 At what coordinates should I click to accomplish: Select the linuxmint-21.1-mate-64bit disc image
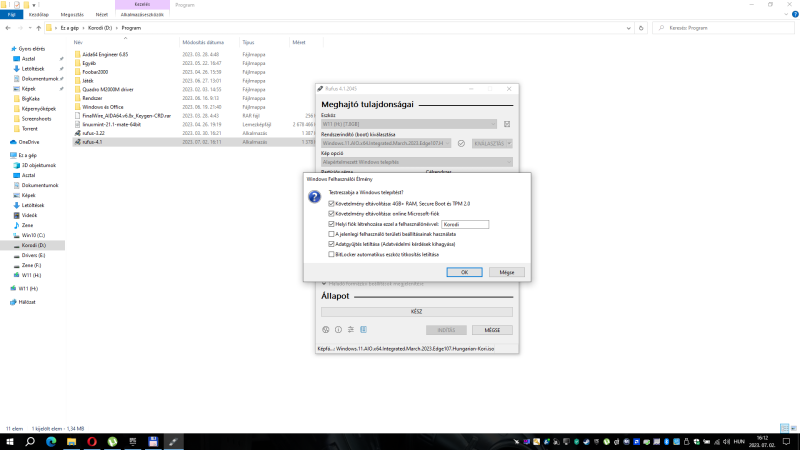click(x=111, y=124)
